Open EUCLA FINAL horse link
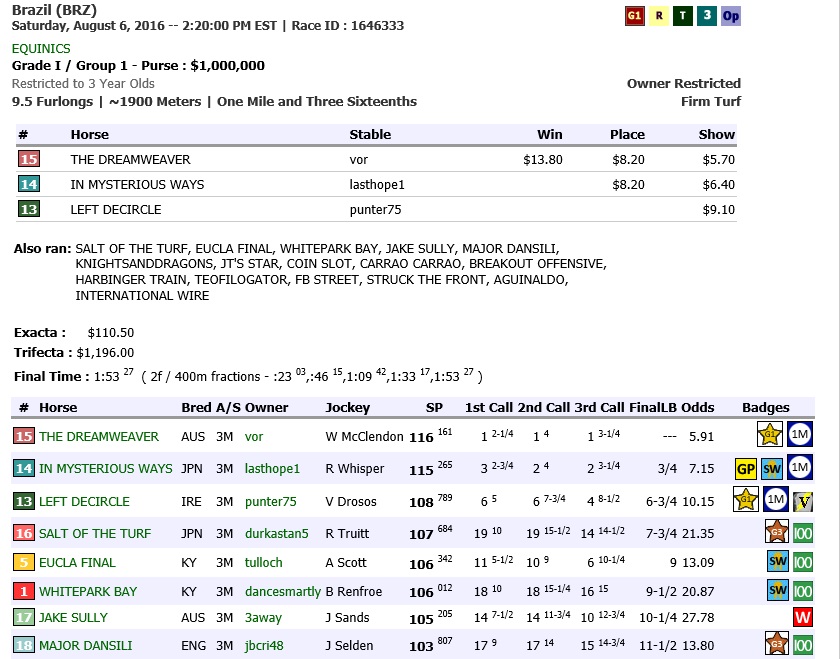 click(x=77, y=563)
